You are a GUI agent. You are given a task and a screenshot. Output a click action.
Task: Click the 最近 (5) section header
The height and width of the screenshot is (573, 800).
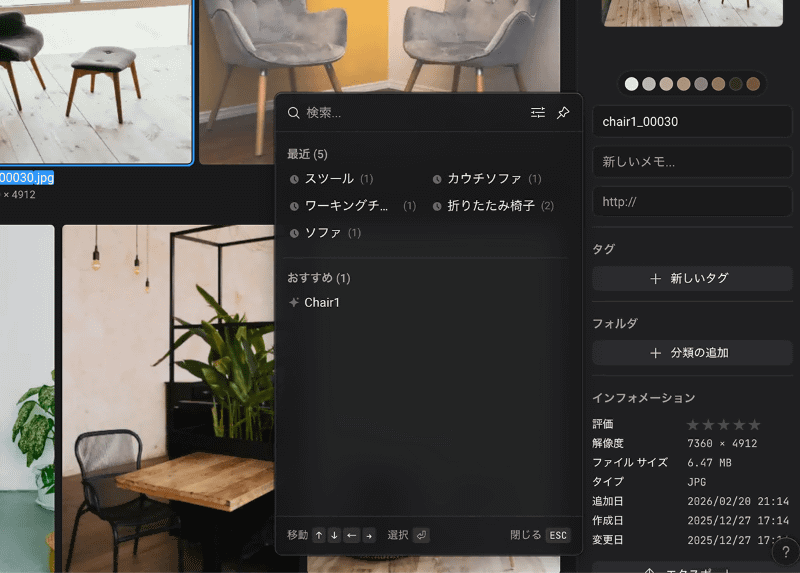pos(307,154)
